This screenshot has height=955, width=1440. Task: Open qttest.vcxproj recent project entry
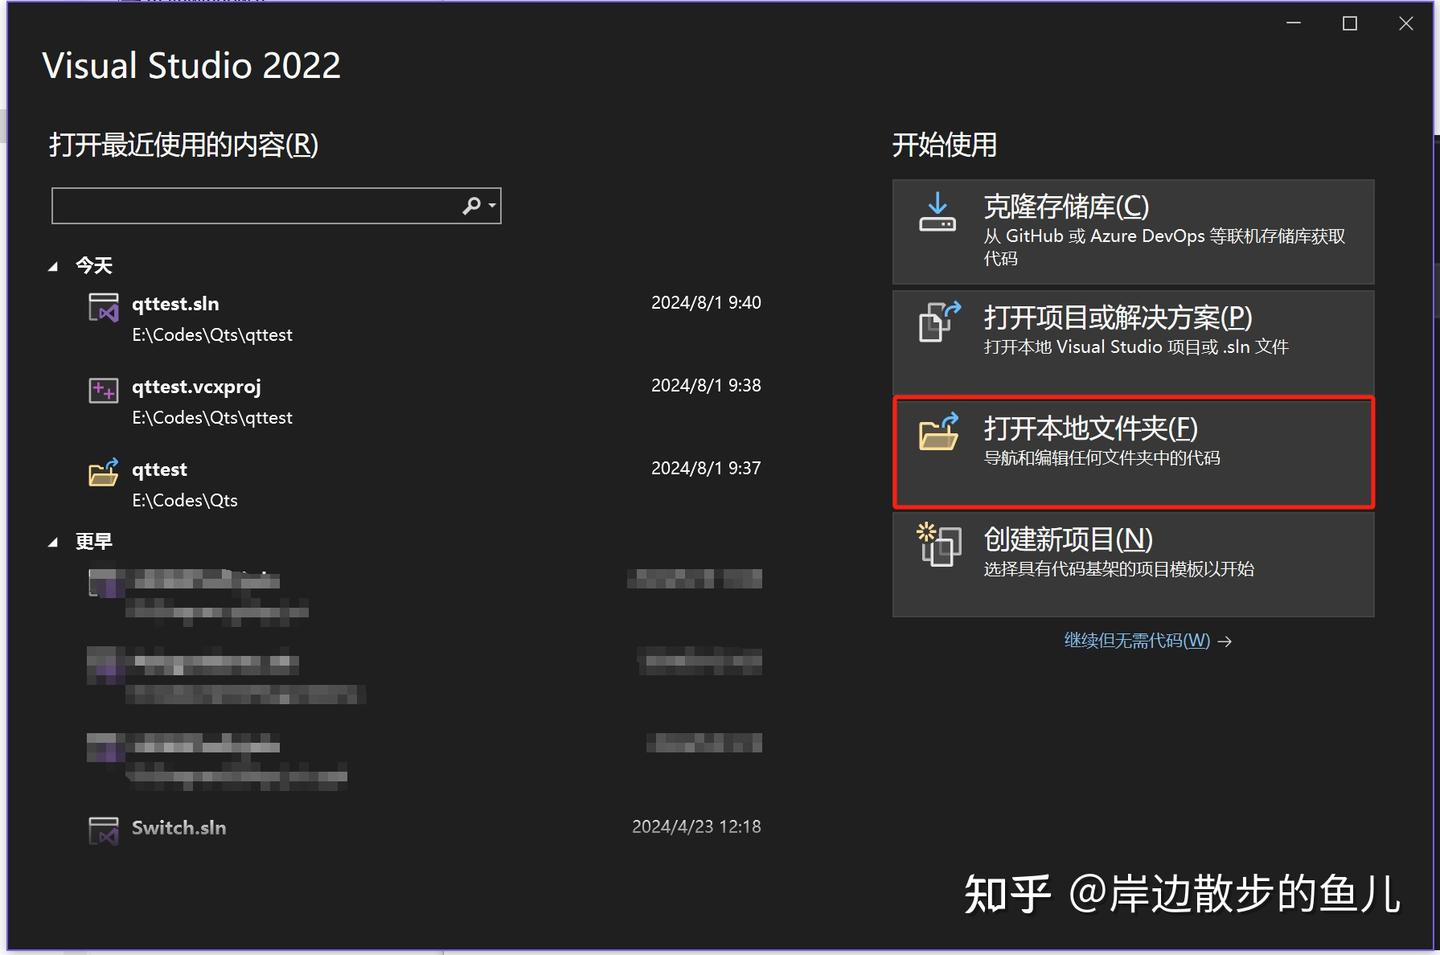(x=196, y=387)
